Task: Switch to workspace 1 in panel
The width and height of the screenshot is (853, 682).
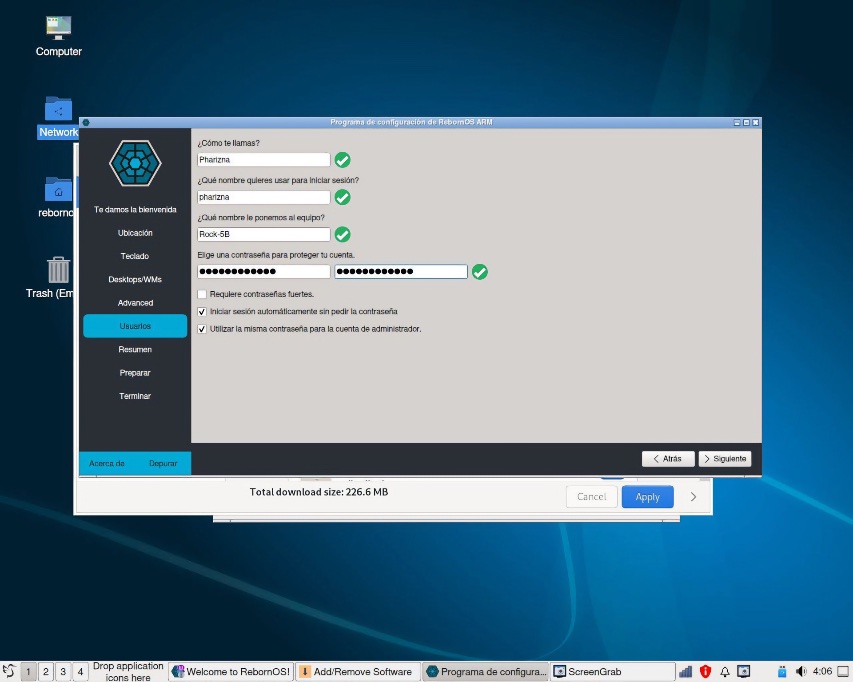Action: (29, 672)
